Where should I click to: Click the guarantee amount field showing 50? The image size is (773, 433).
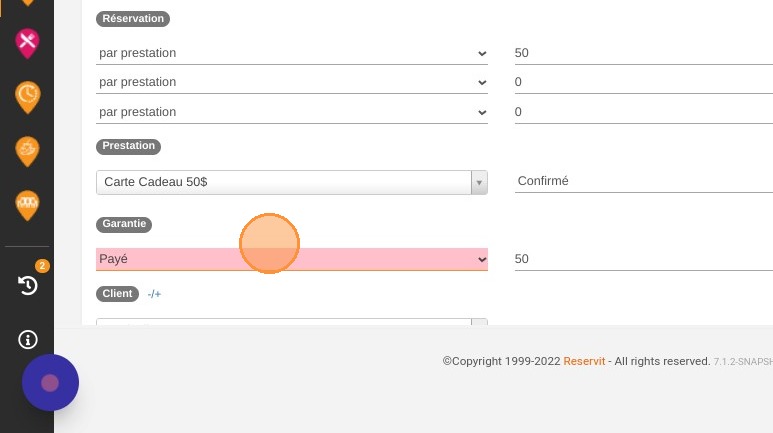(643, 259)
